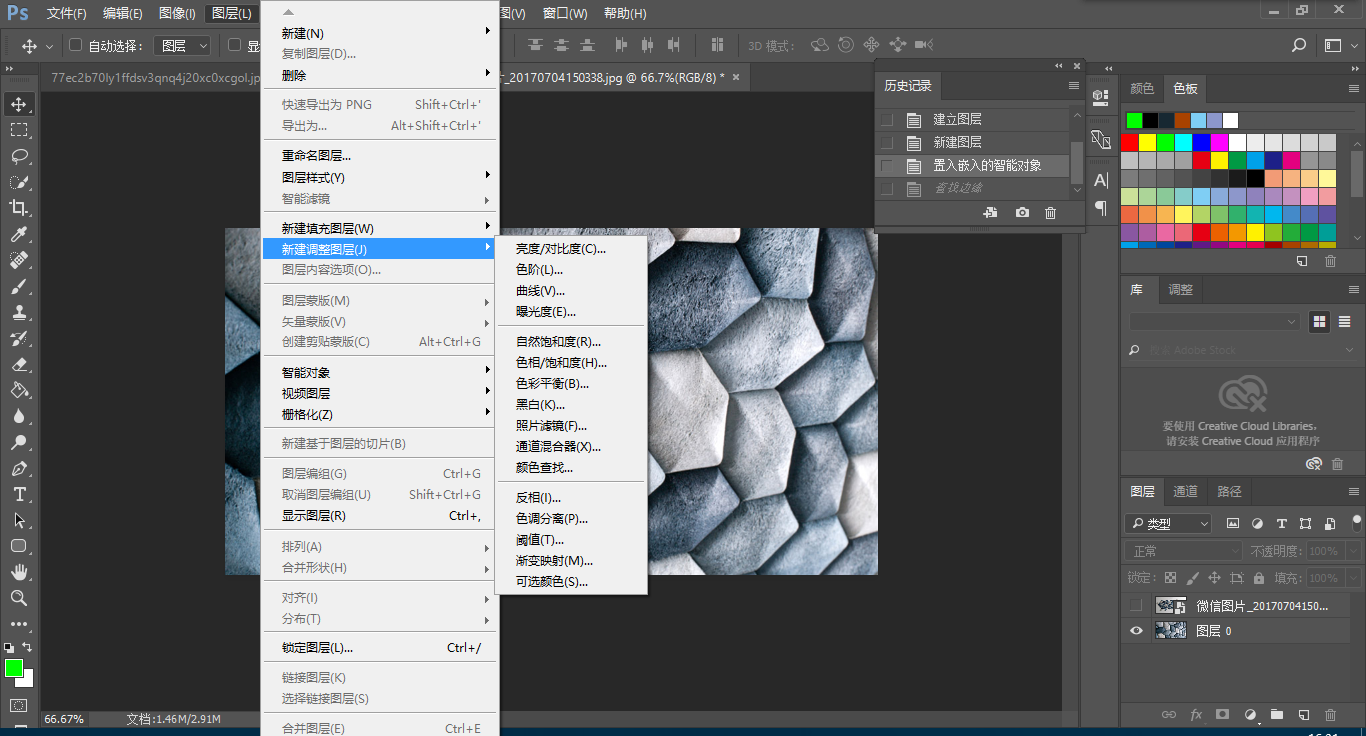The width and height of the screenshot is (1366, 736).
Task: Select the Eyedropper tool
Action: [x=19, y=234]
